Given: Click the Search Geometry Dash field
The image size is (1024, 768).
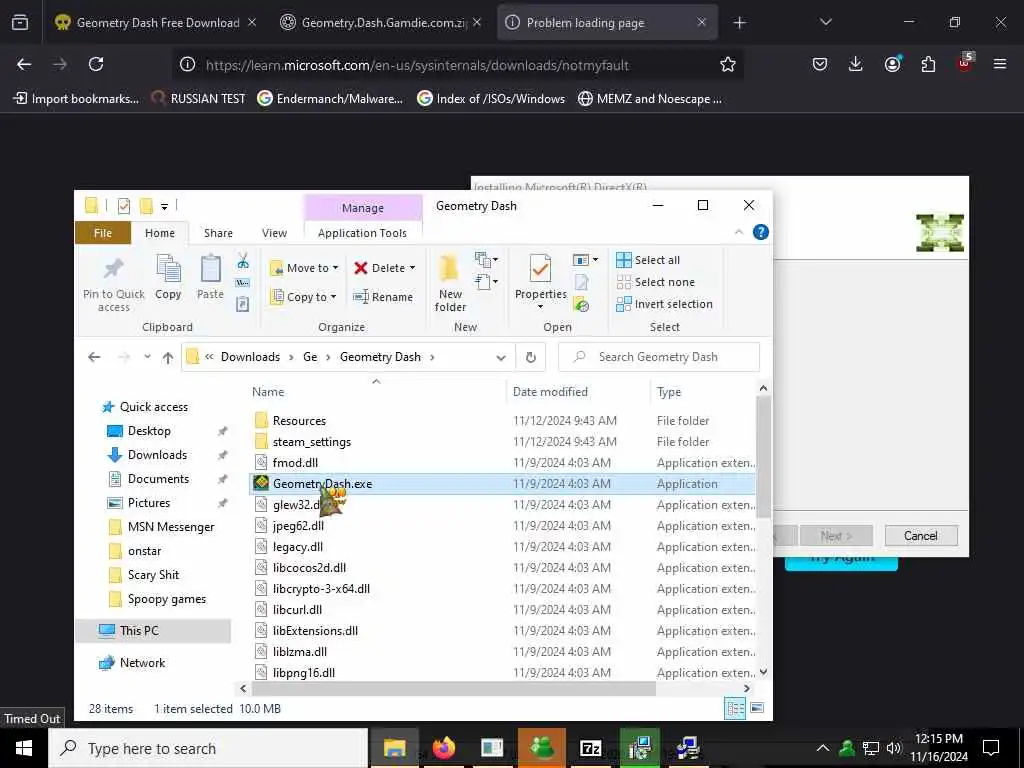Looking at the screenshot, I should [659, 357].
